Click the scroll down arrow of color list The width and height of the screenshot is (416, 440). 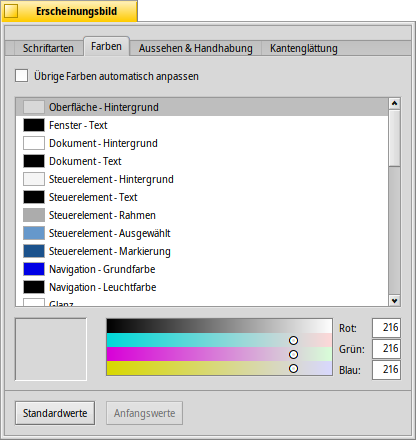pos(395,301)
